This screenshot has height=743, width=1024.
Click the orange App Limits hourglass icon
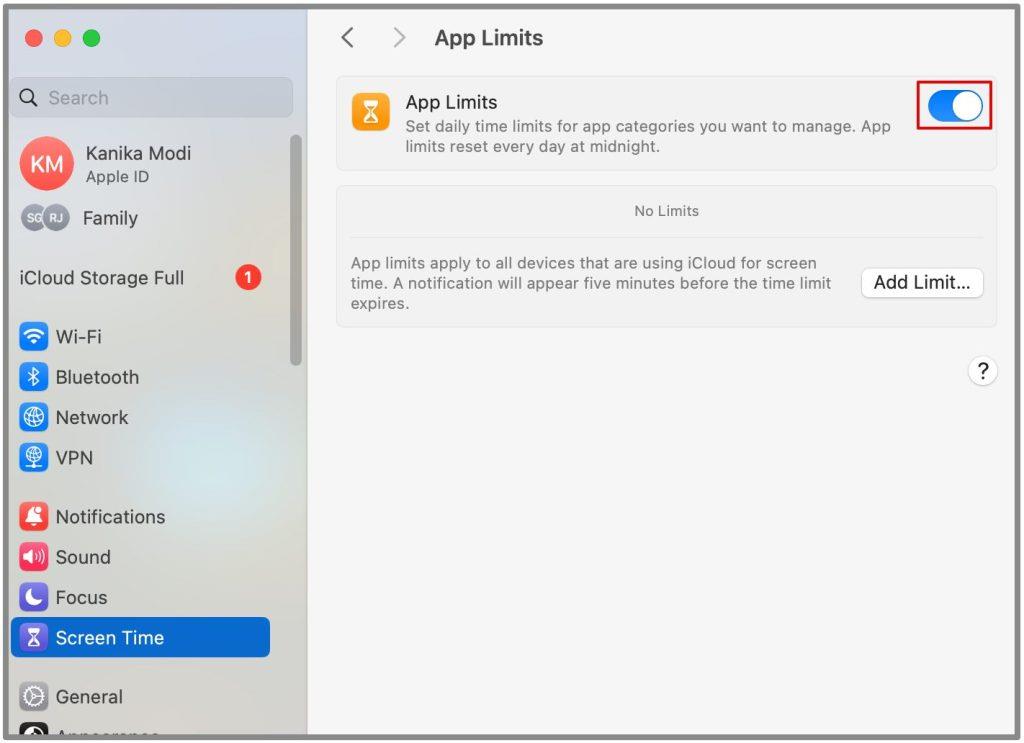point(370,112)
